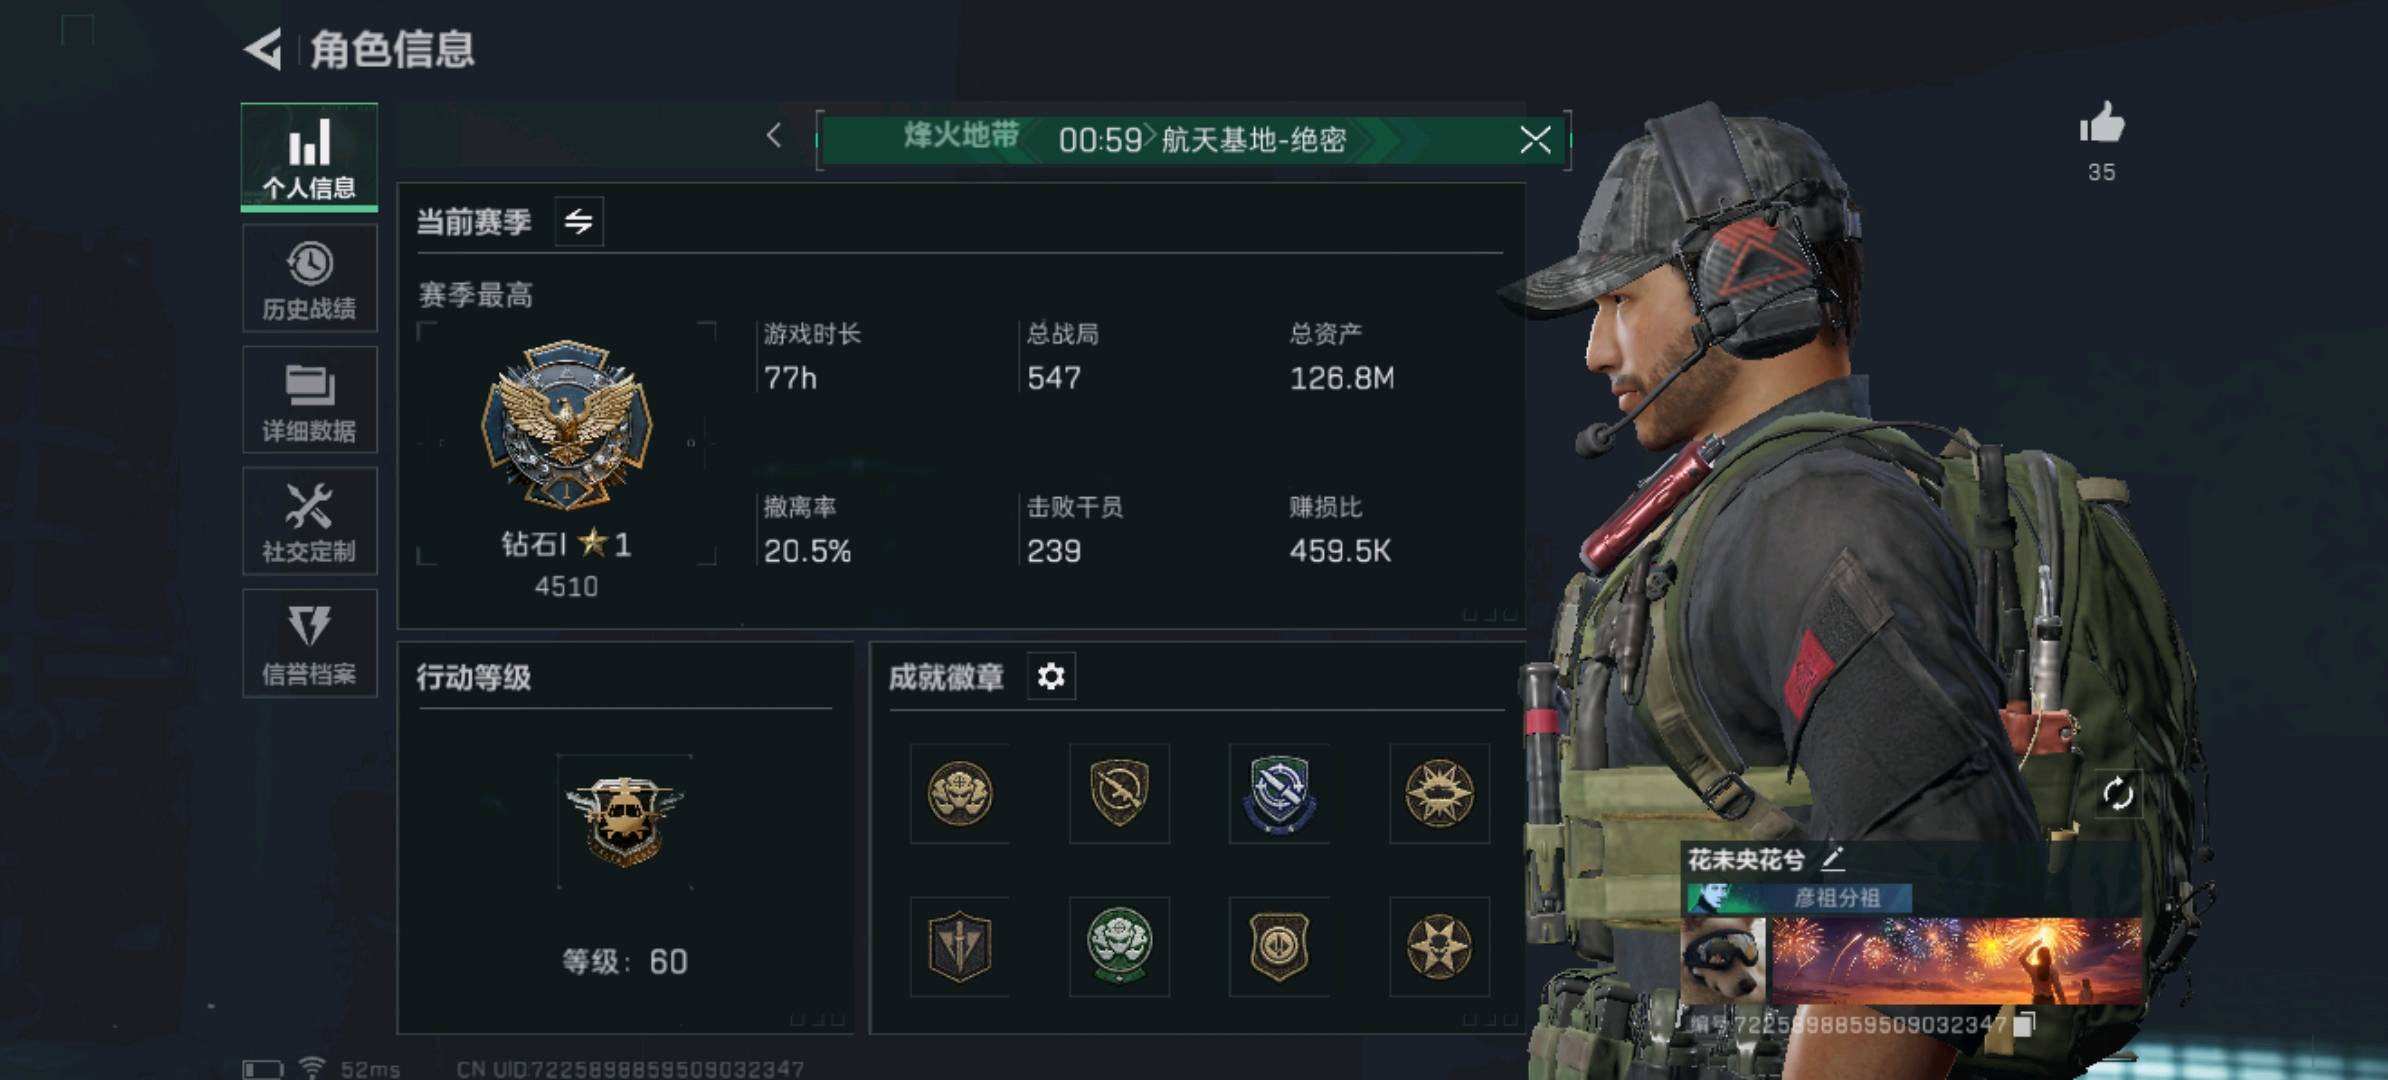This screenshot has height=1080, width=2388.
Task: Collapse matchmaking banner with left chevron
Action: click(773, 136)
